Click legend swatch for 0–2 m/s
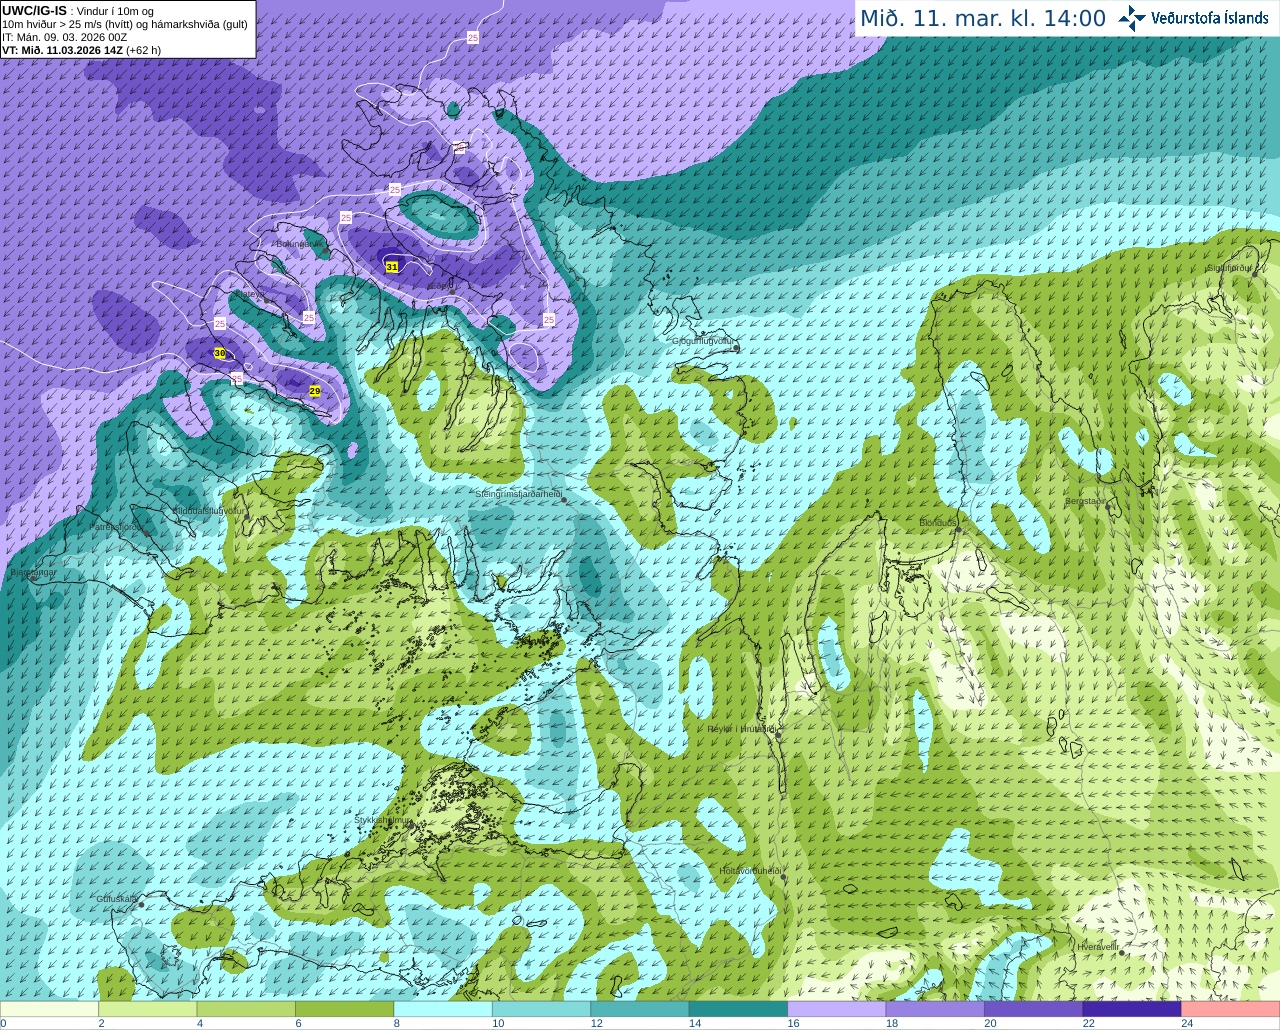1280x1030 pixels. (50, 1009)
